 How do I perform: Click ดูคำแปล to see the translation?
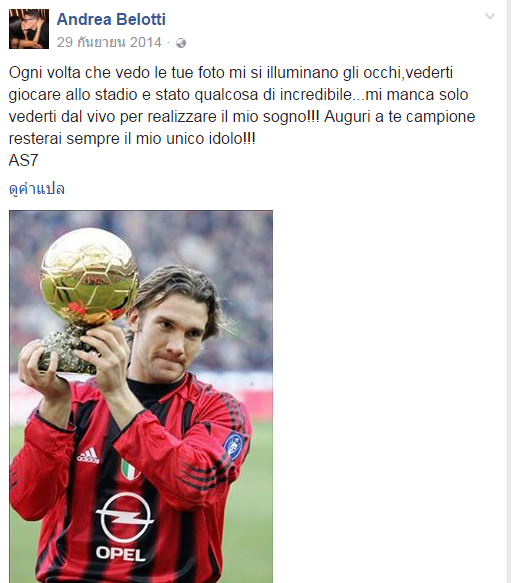pyautogui.click(x=37, y=189)
